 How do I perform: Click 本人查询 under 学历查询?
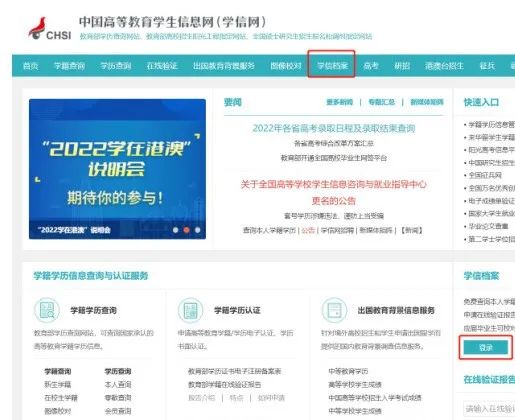118,384
